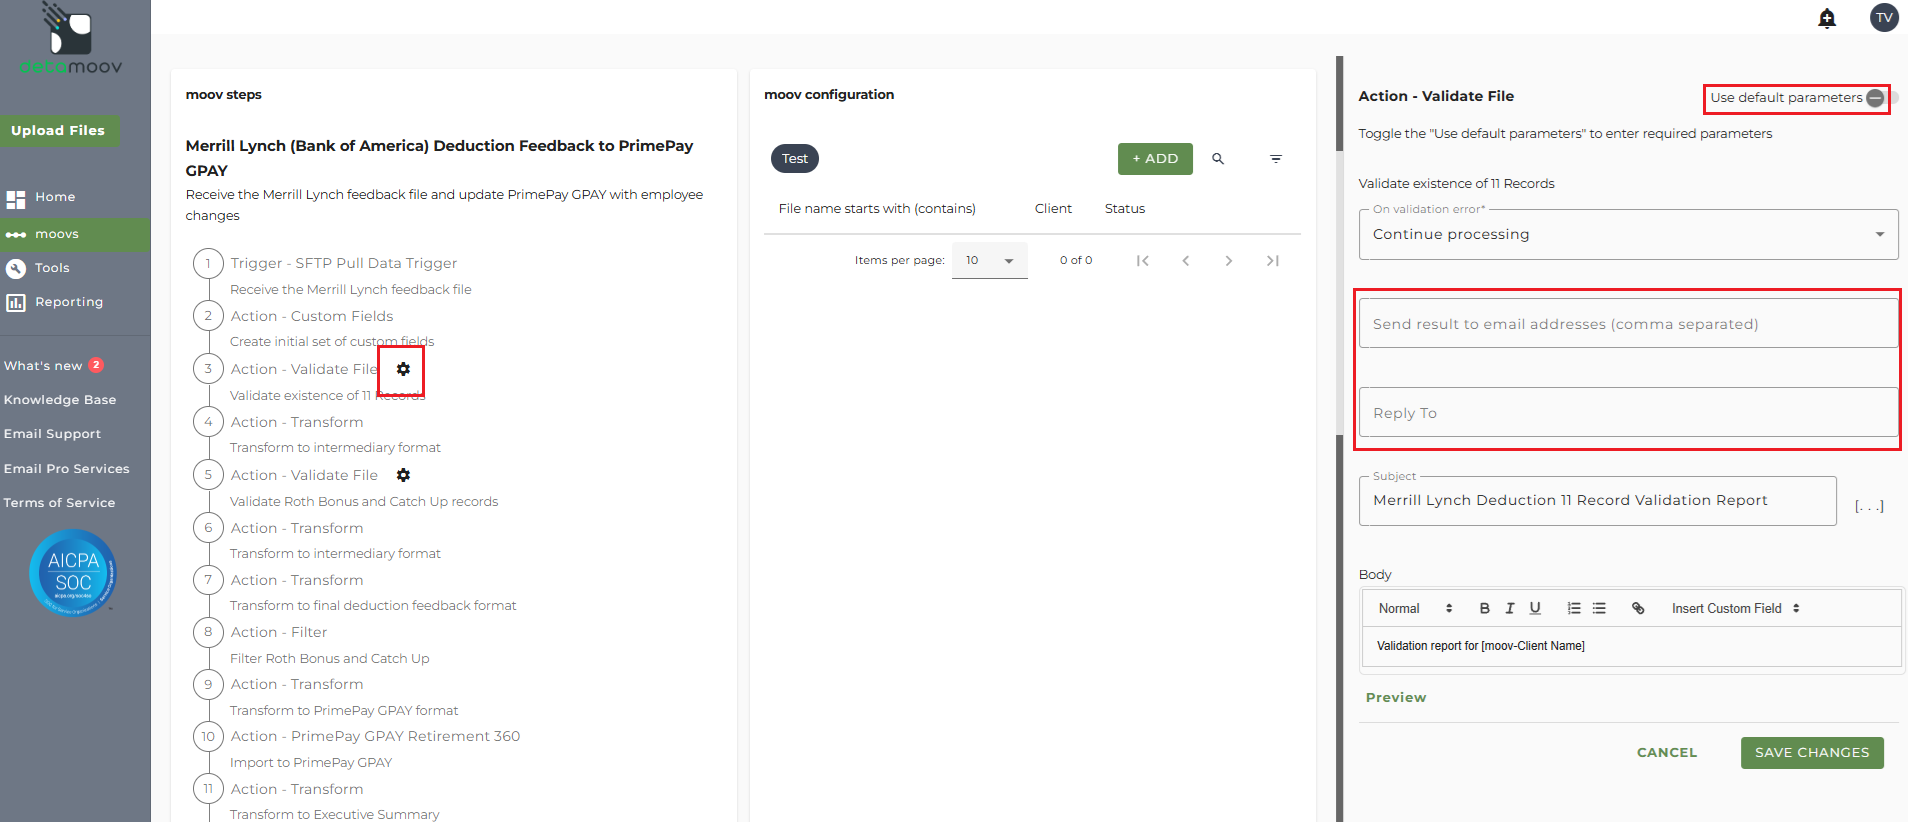The height and width of the screenshot is (822, 1908).
Task: Select step 10 PrimePay GPAY Retirement 360
Action: (375, 736)
